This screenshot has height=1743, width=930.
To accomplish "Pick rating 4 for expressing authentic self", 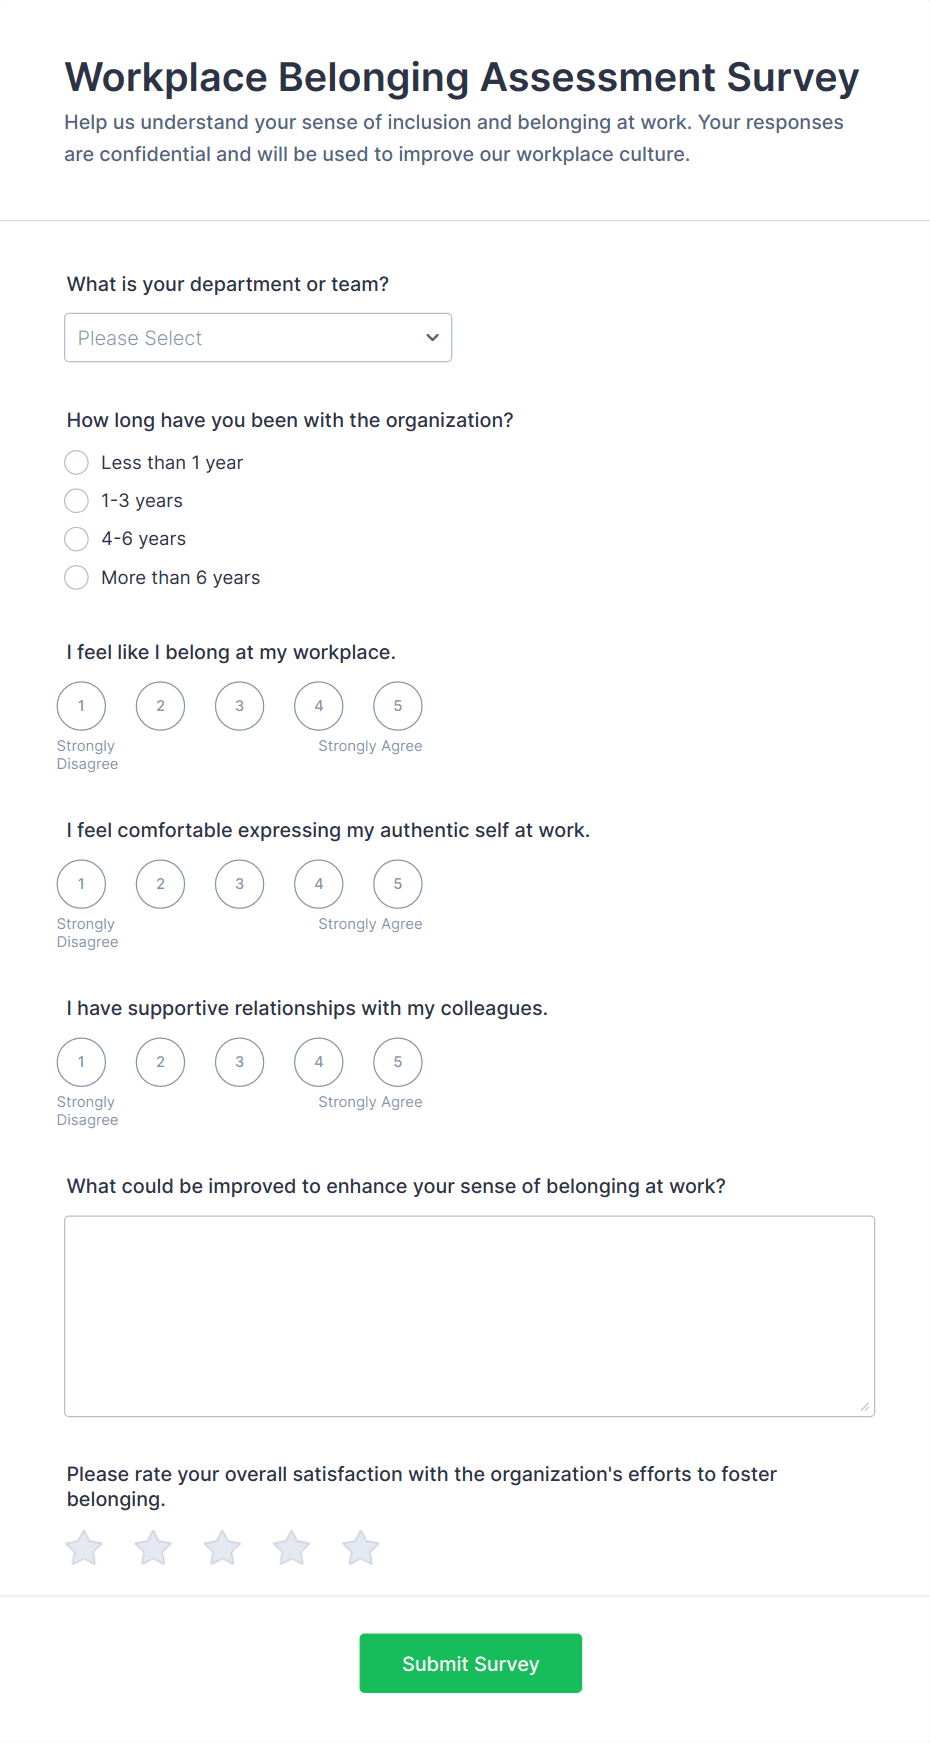I will [x=318, y=883].
